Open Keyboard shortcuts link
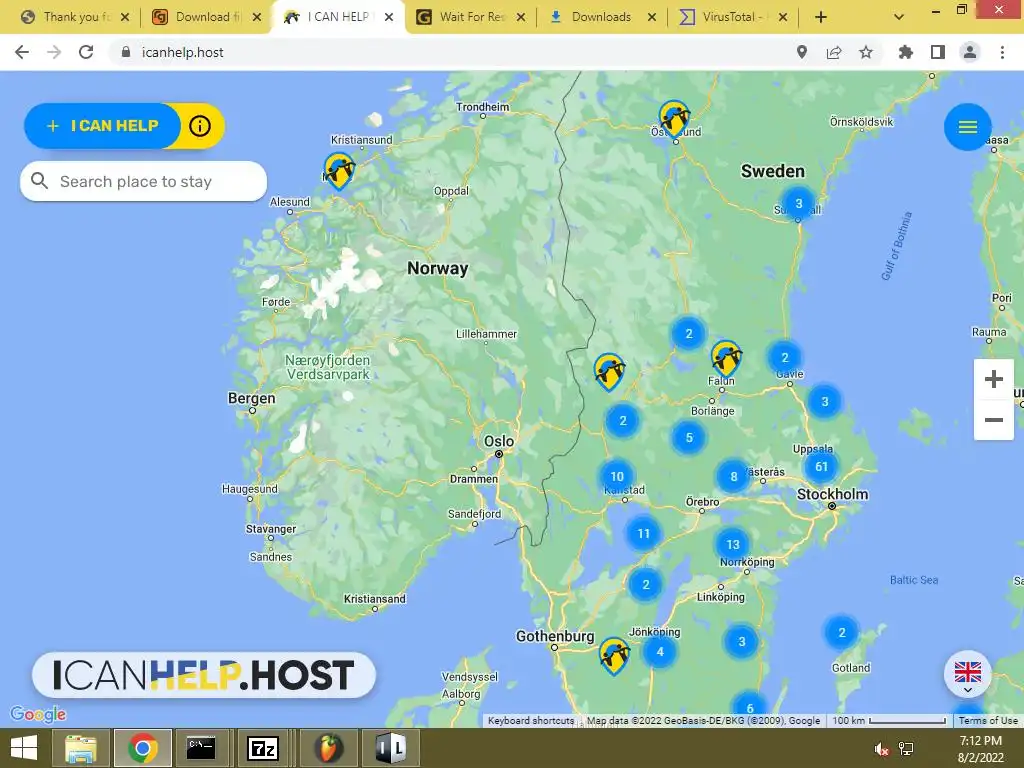Screen dimensions: 1024x768 pos(531,720)
